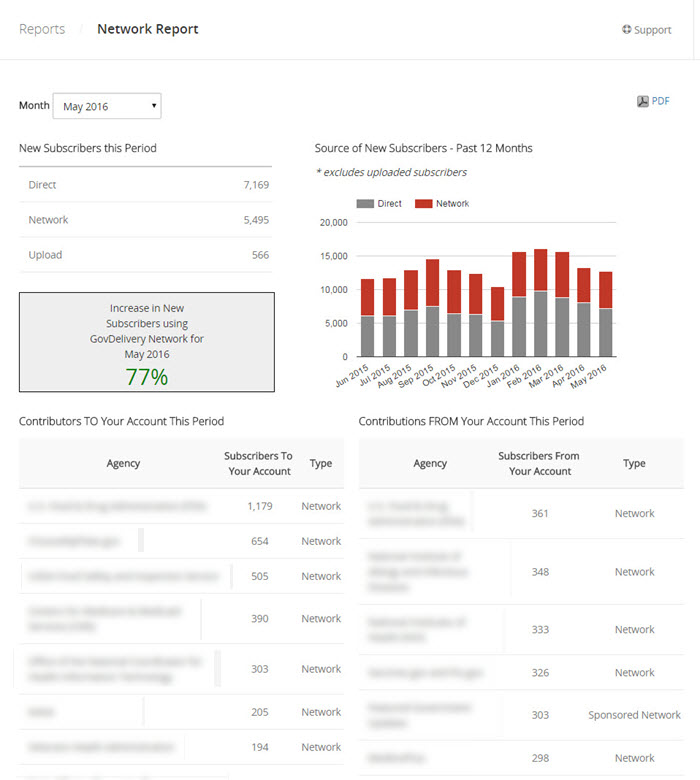Viewport: 700px width, 780px height.
Task: Toggle the red Network legend swatch
Action: [x=423, y=204]
